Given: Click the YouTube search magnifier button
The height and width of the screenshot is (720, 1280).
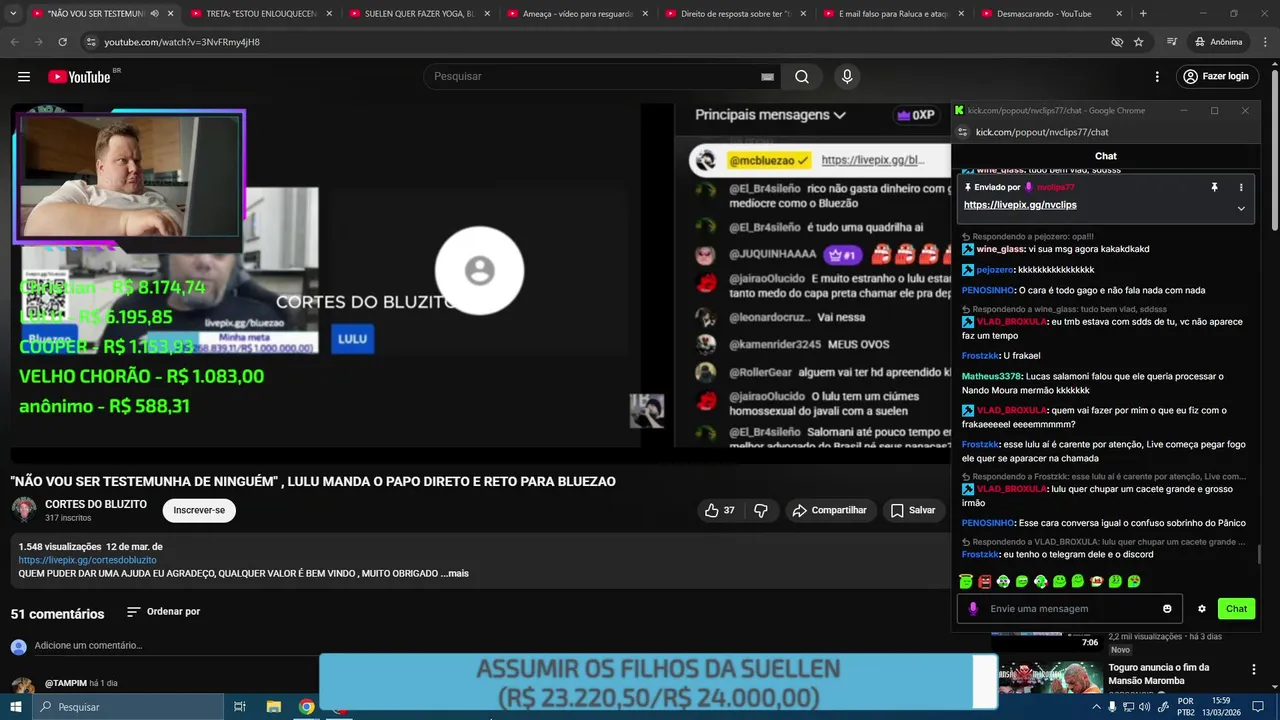Looking at the screenshot, I should pos(802,77).
